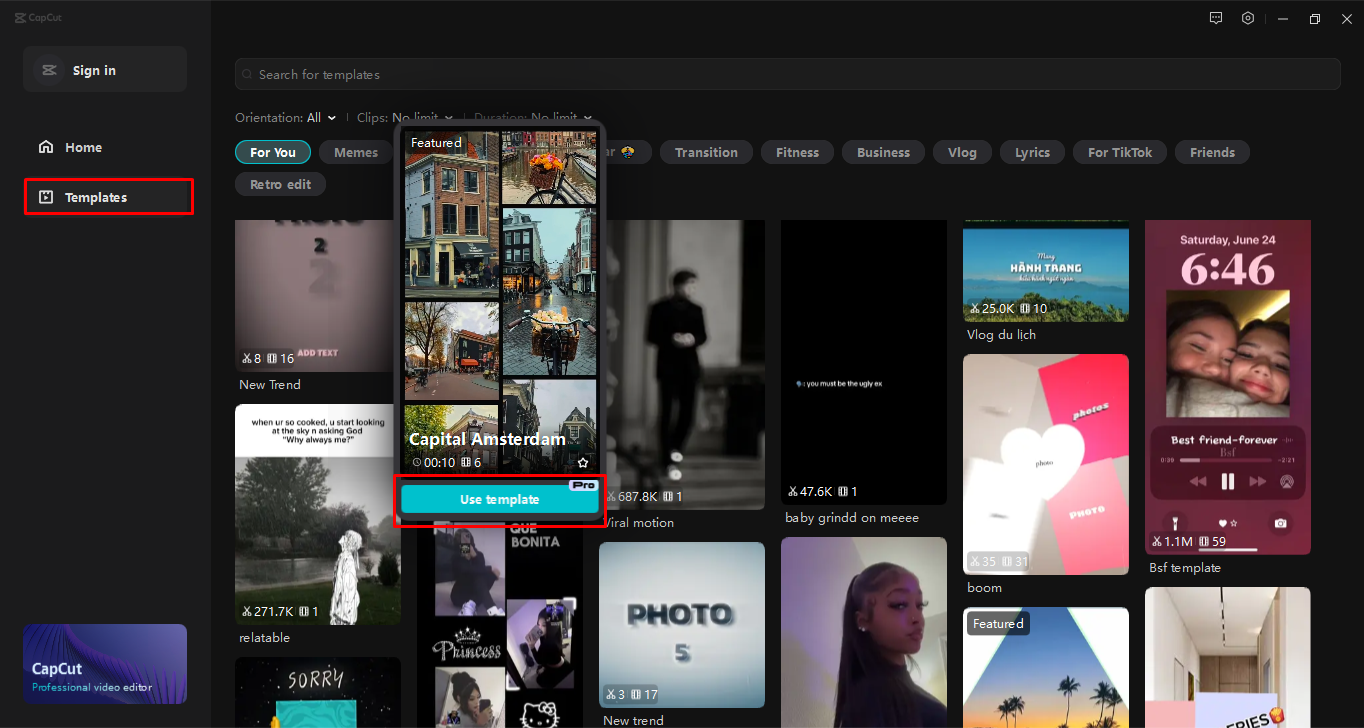This screenshot has height=728, width=1364.
Task: Click the search magnifier icon
Action: point(246,74)
